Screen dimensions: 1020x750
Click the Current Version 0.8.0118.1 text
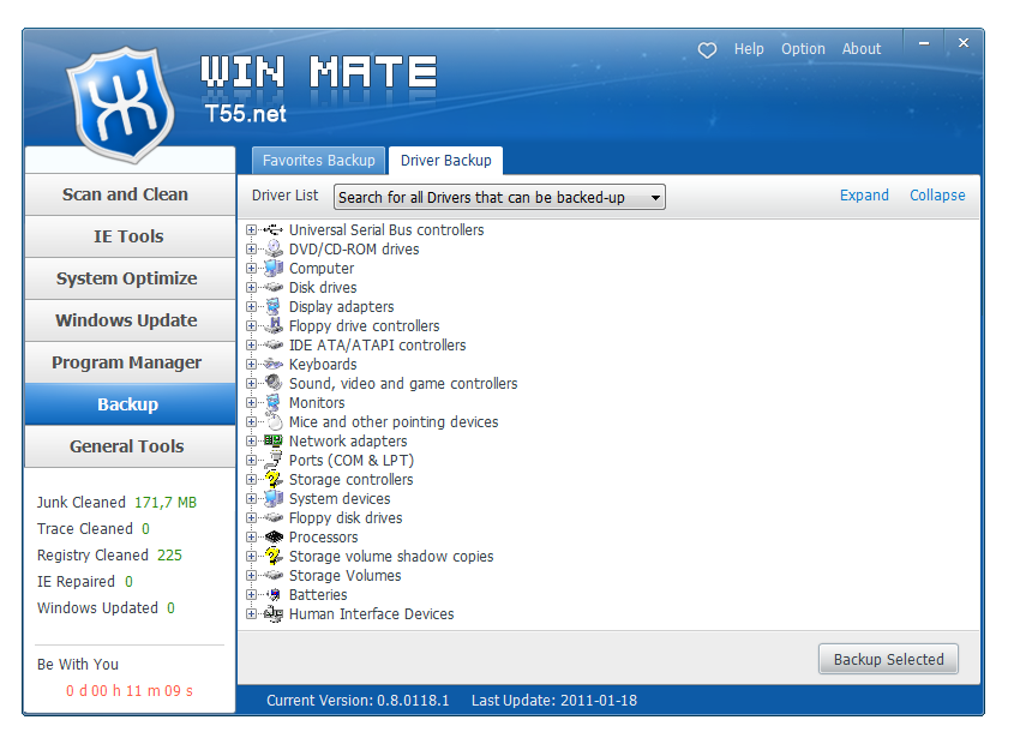(x=358, y=700)
